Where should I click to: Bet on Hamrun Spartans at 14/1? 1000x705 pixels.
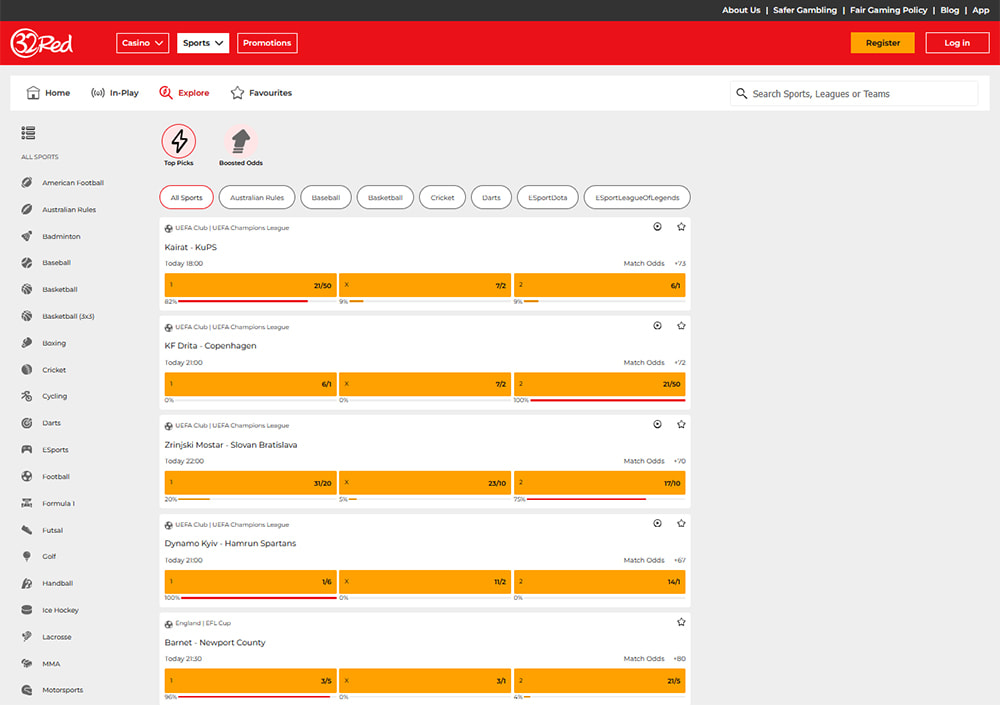(x=599, y=582)
